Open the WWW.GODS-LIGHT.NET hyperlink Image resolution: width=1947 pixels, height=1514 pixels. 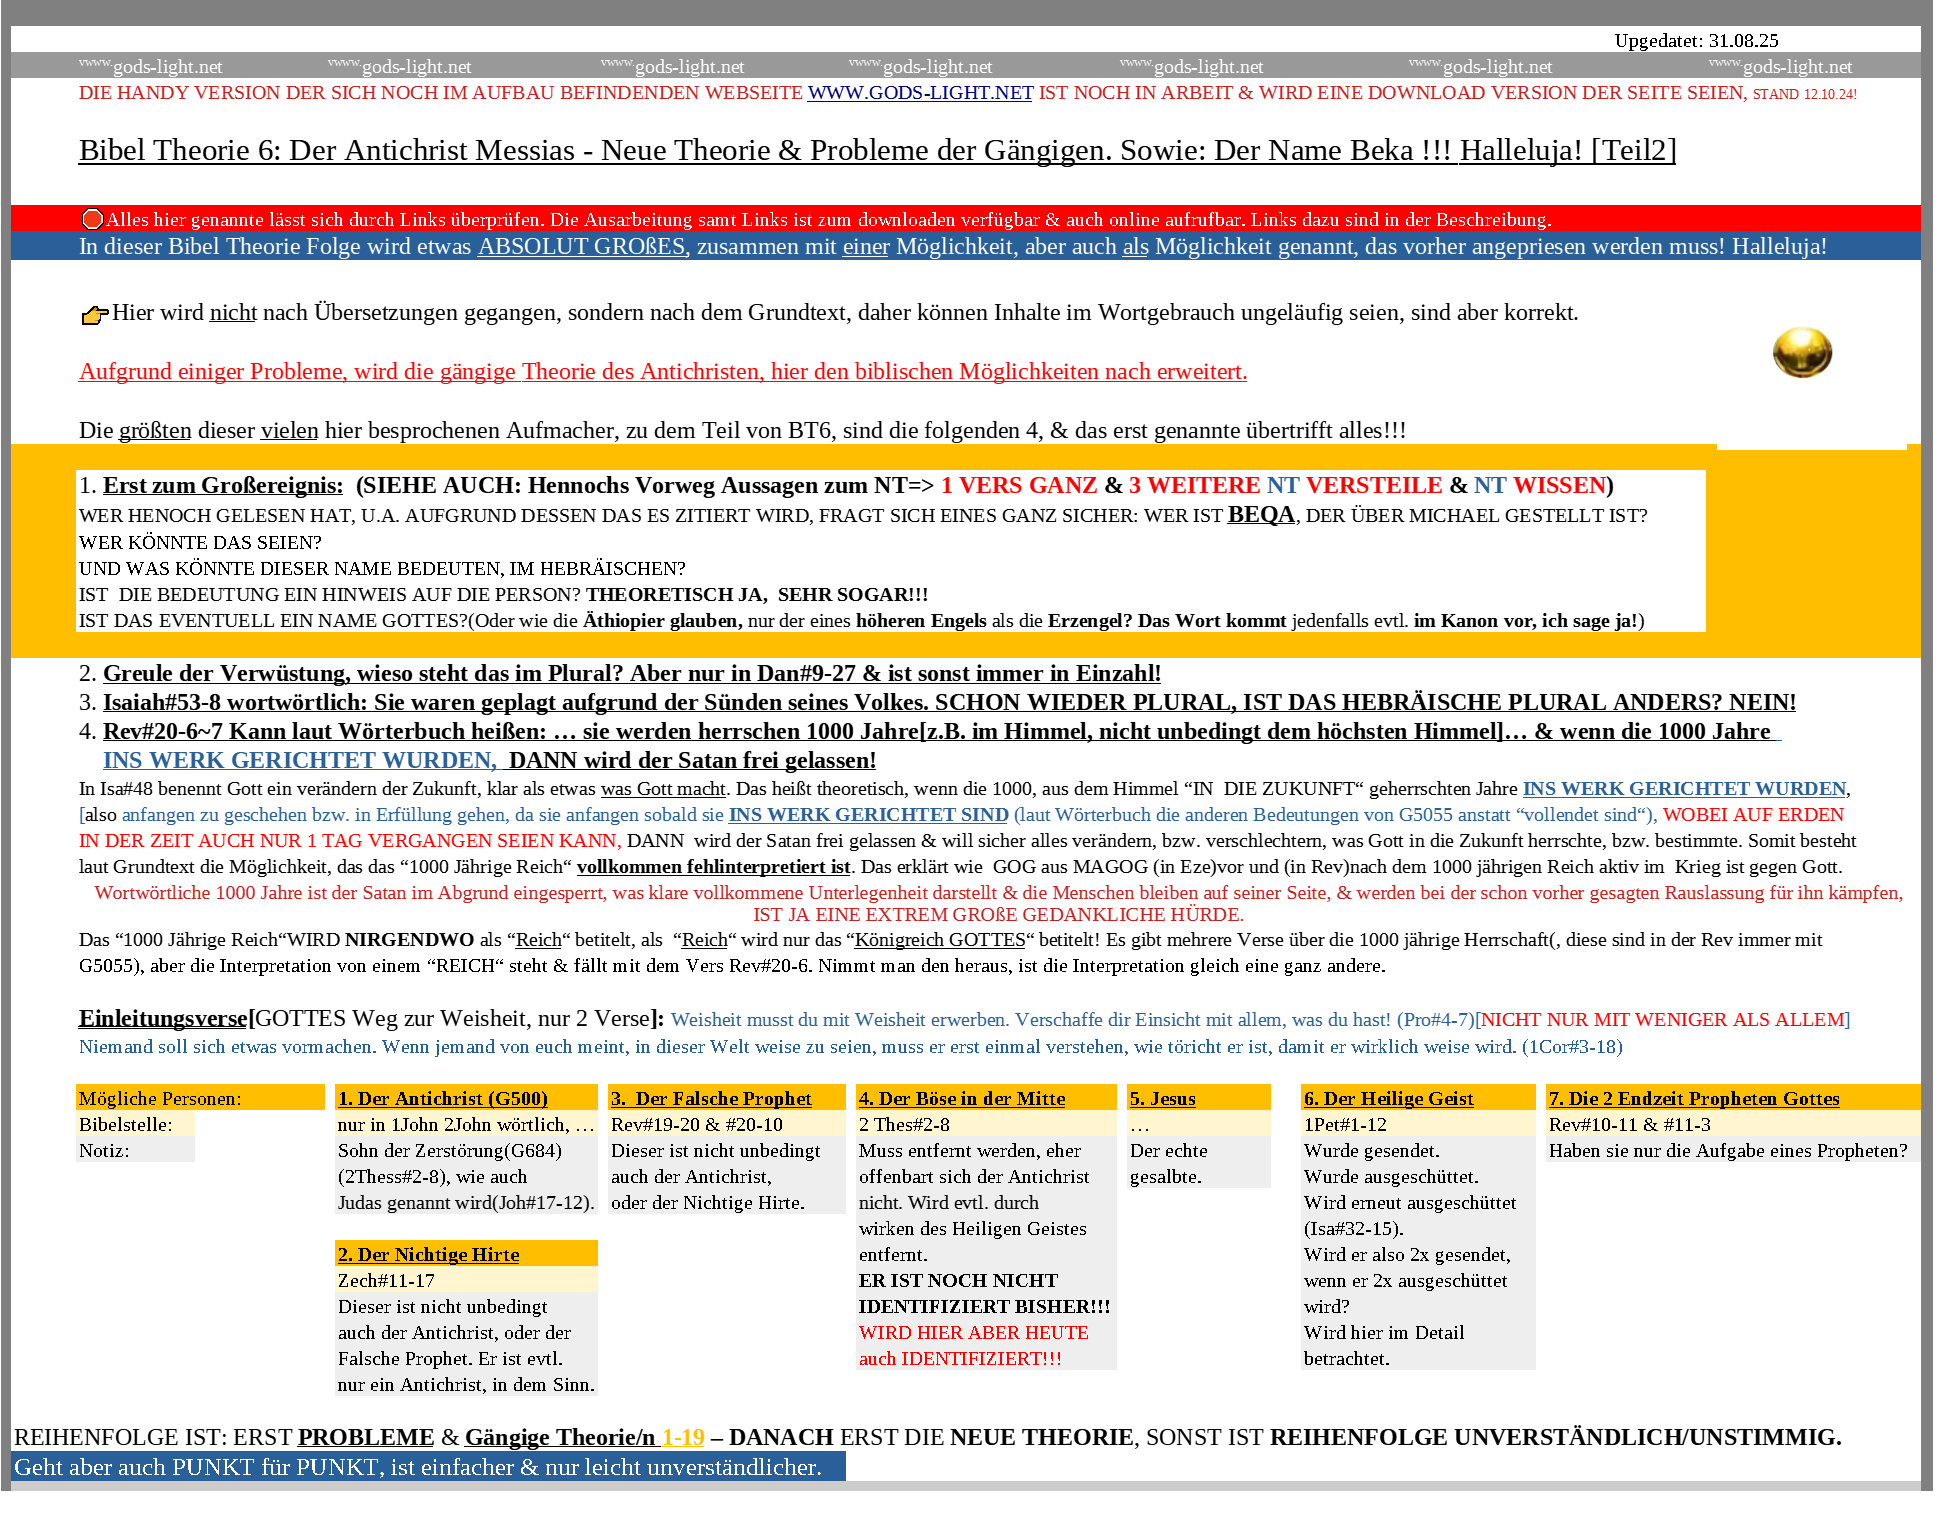[x=919, y=93]
